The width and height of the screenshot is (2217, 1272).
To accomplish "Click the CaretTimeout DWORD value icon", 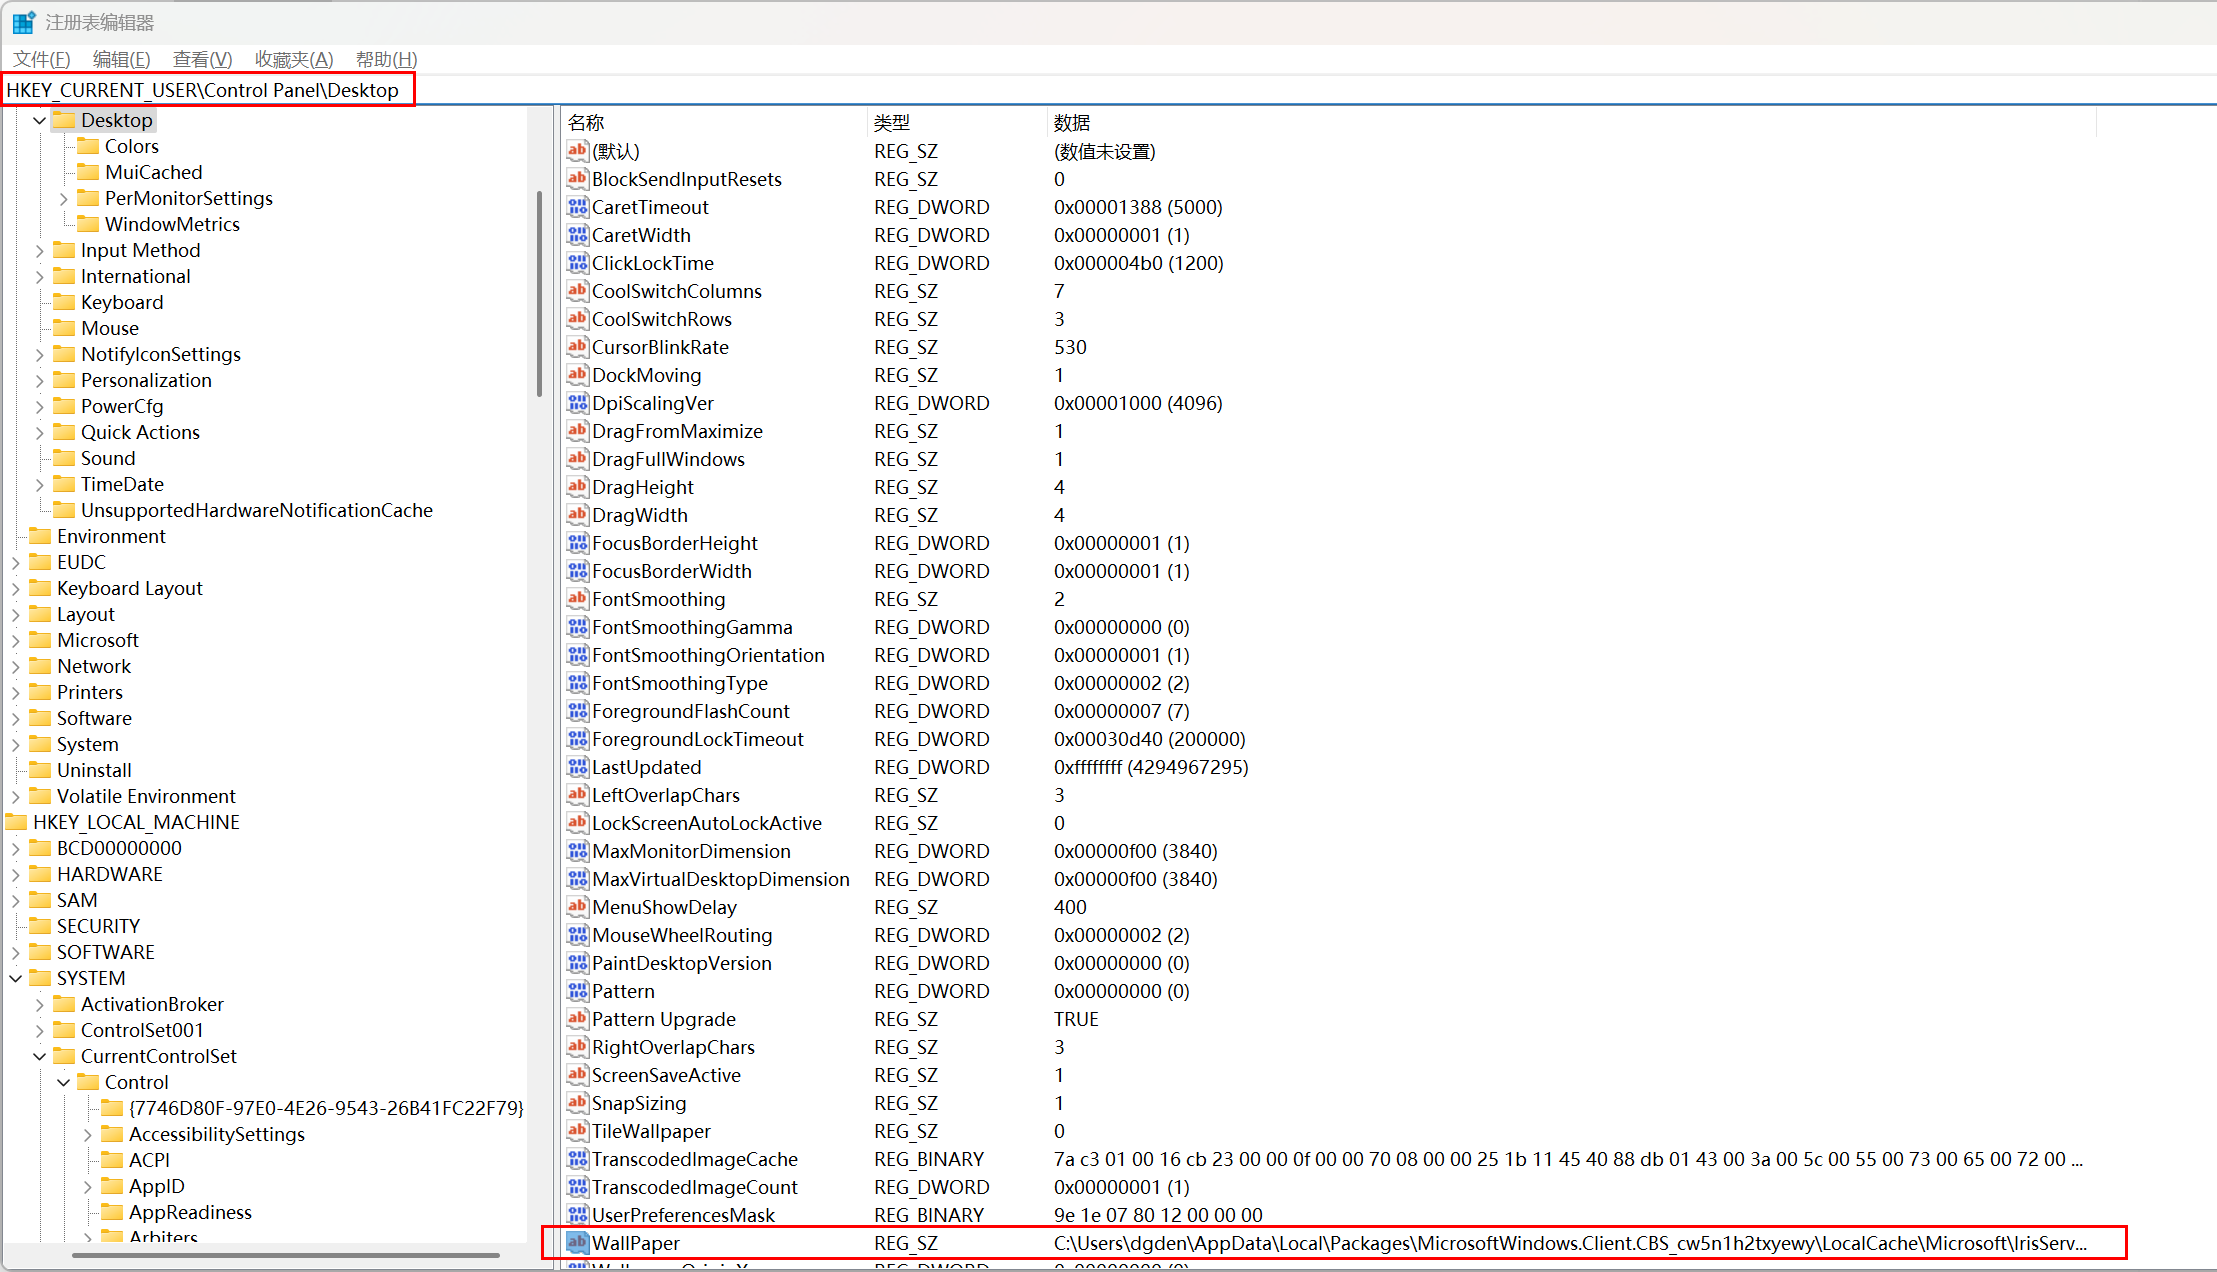I will tap(577, 207).
